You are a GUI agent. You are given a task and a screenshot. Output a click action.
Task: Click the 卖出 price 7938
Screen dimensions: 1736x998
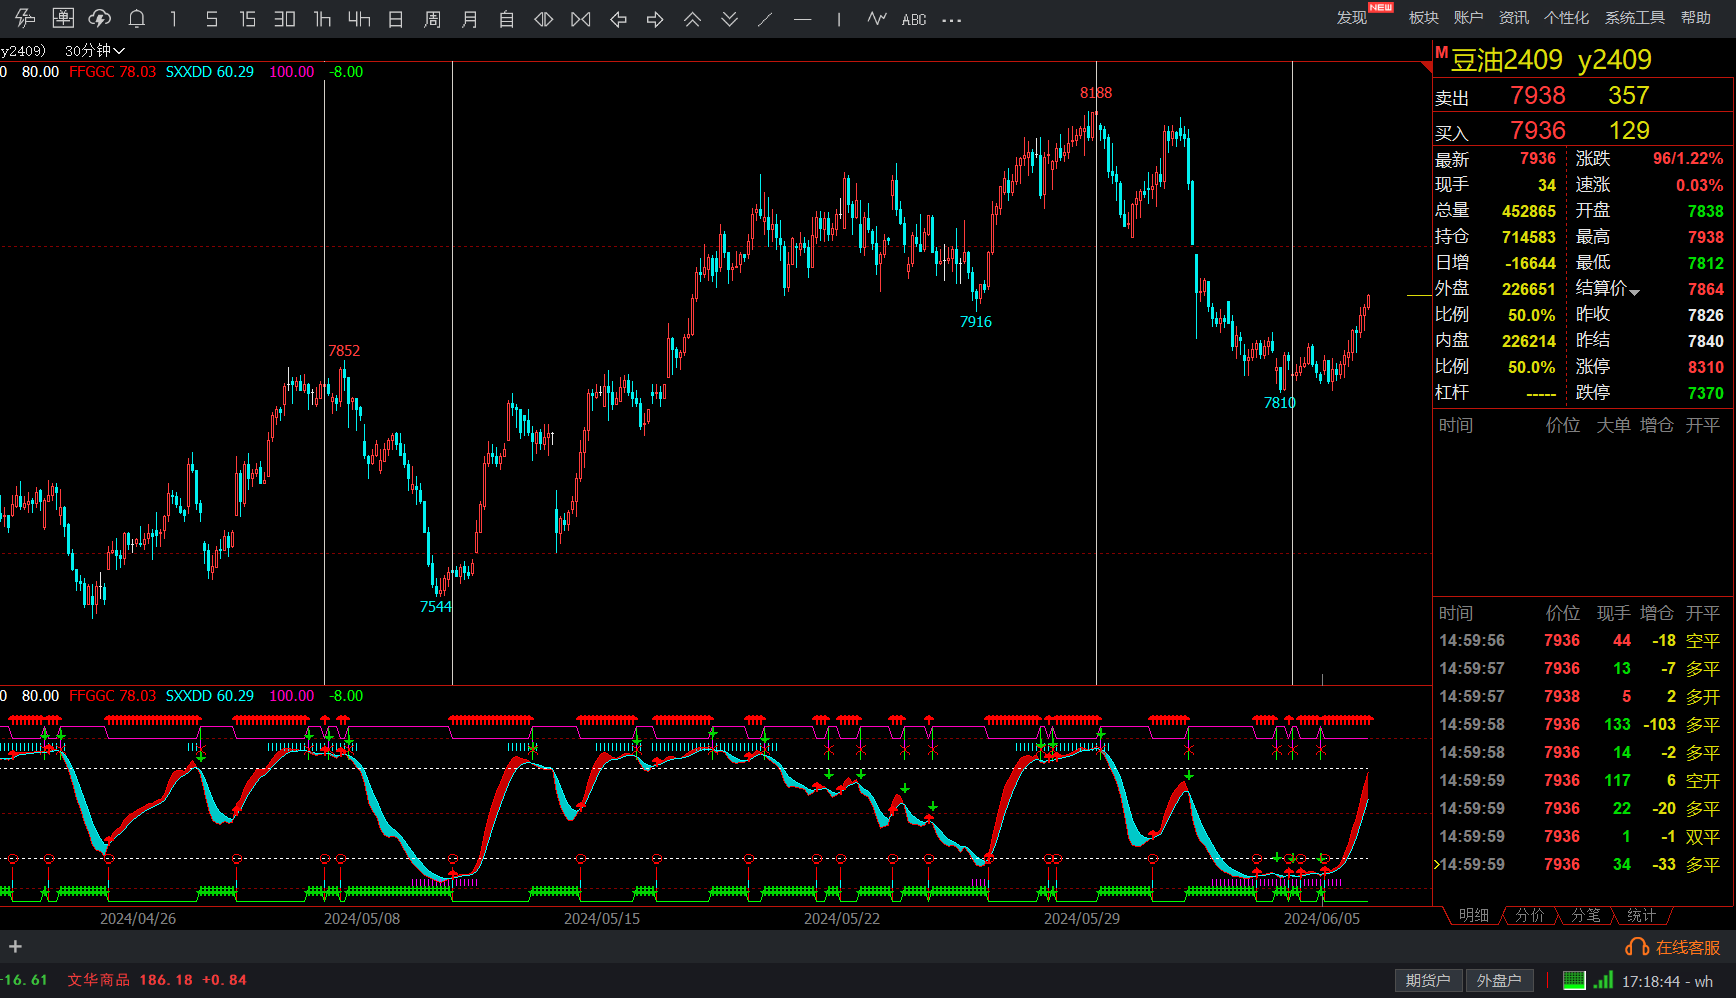(1538, 95)
